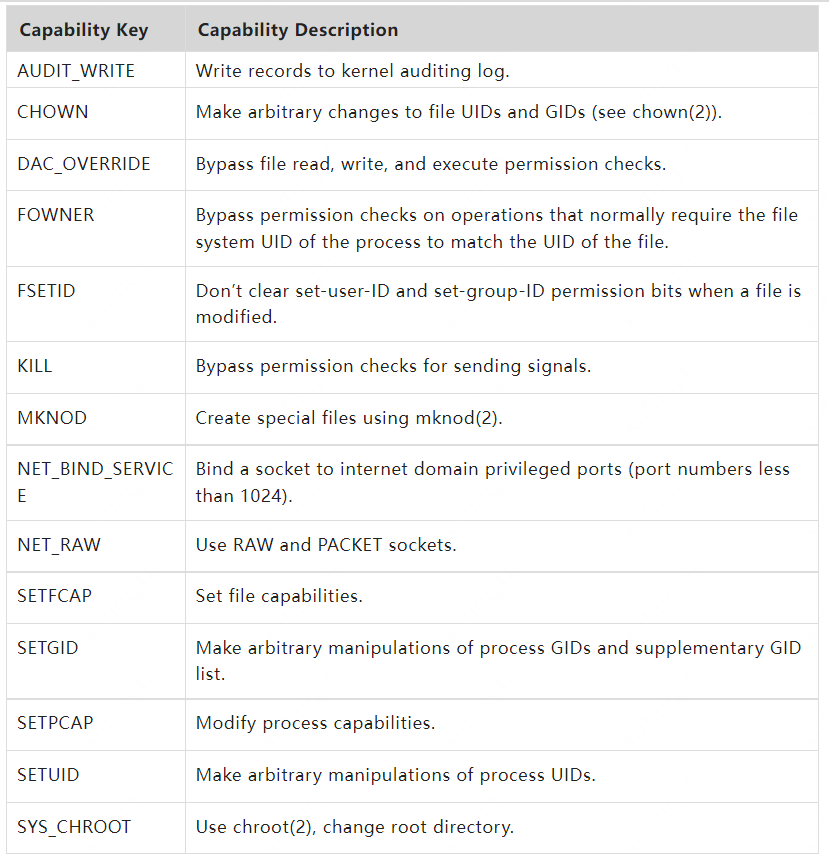Select the NET_RAW key cell
Screen dimensions: 829x862
click(59, 545)
